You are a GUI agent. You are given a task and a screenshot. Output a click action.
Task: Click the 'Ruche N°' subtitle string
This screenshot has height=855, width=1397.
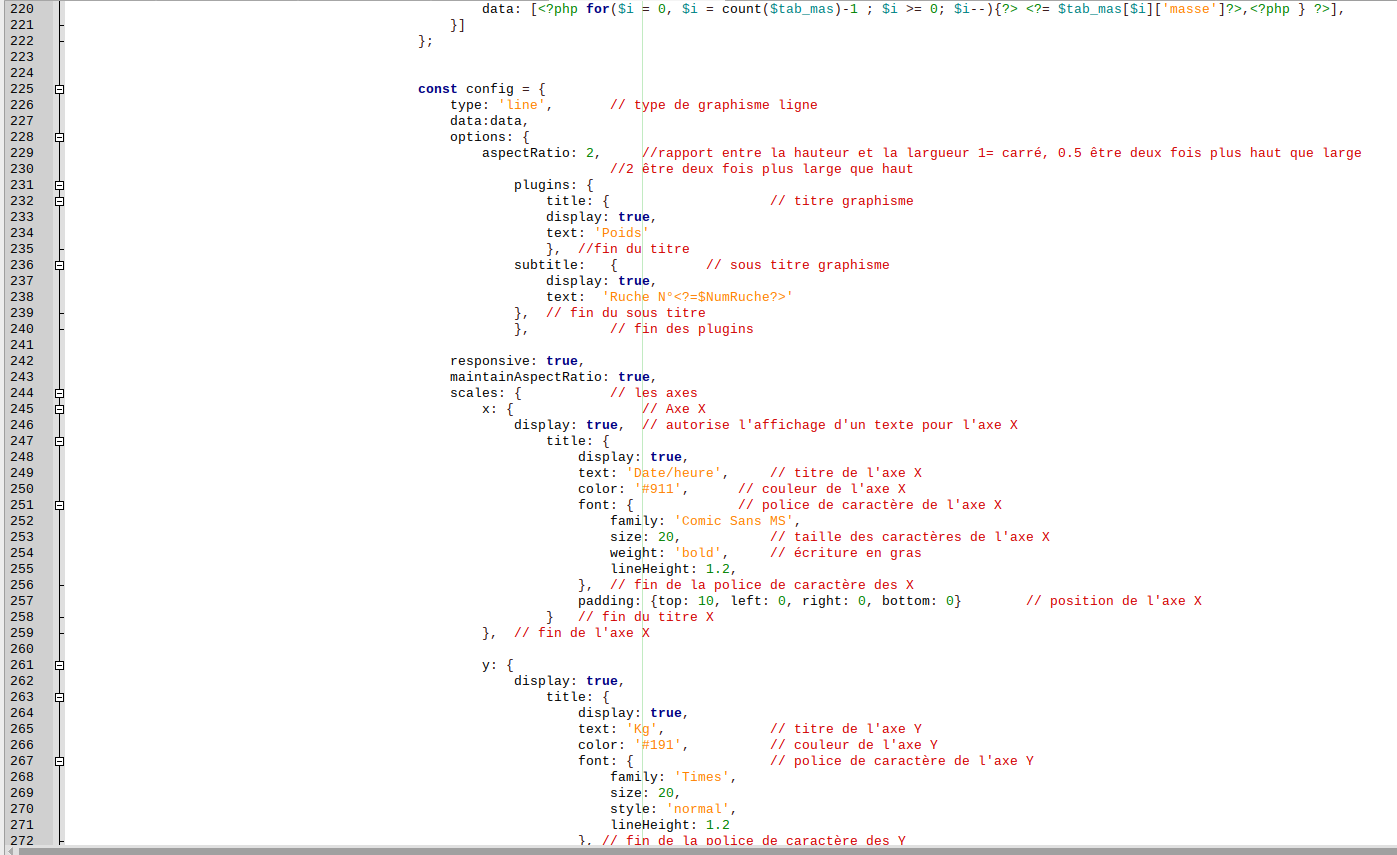698,297
